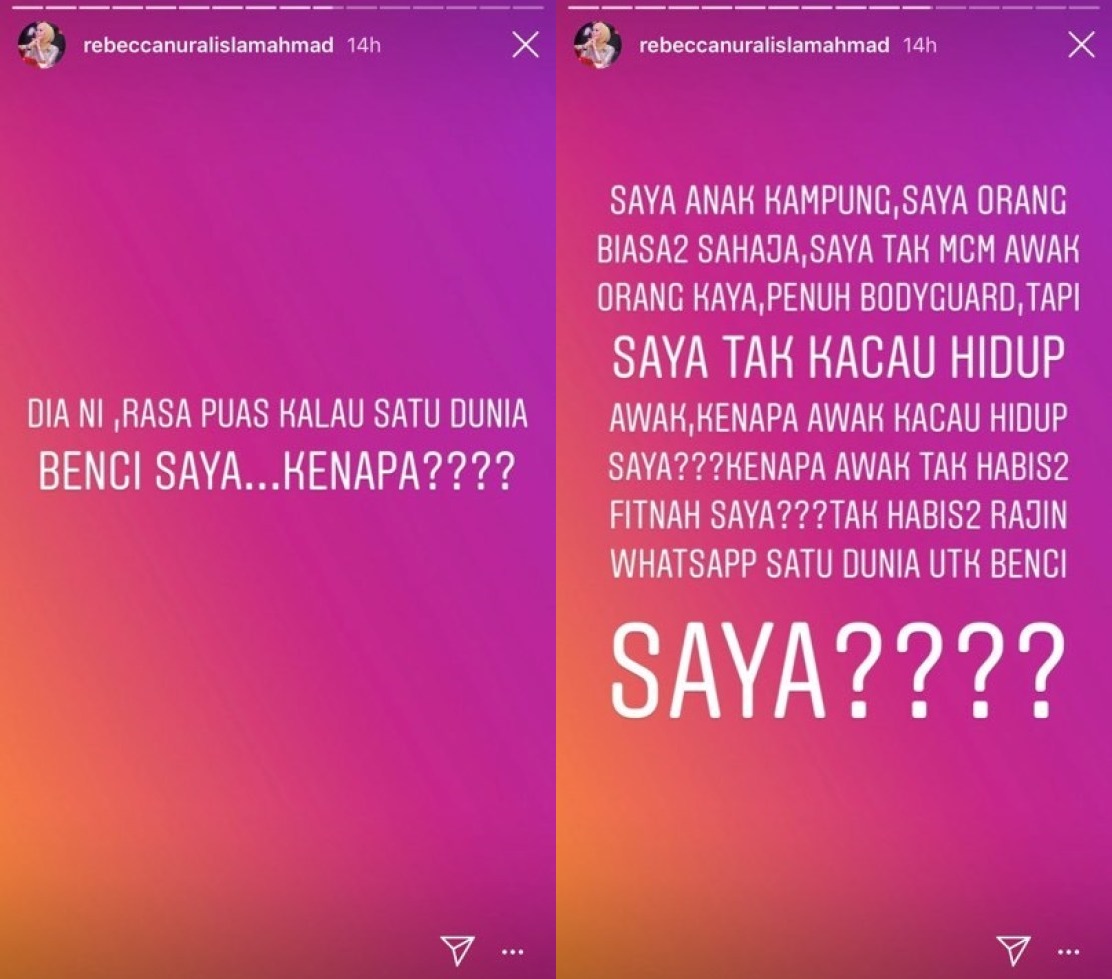This screenshot has width=1112, height=979.
Task: Open profile picture on the right story
Action: coord(597,45)
